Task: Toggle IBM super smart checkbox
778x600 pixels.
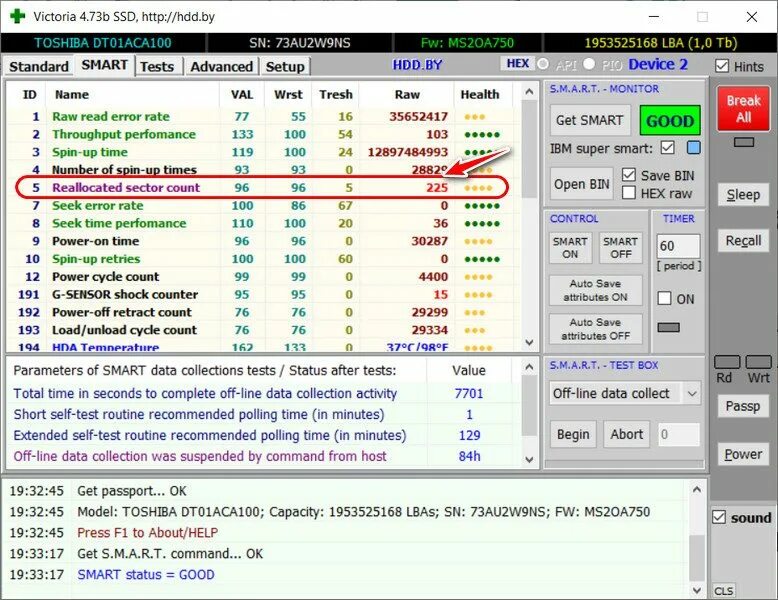Action: pos(668,148)
